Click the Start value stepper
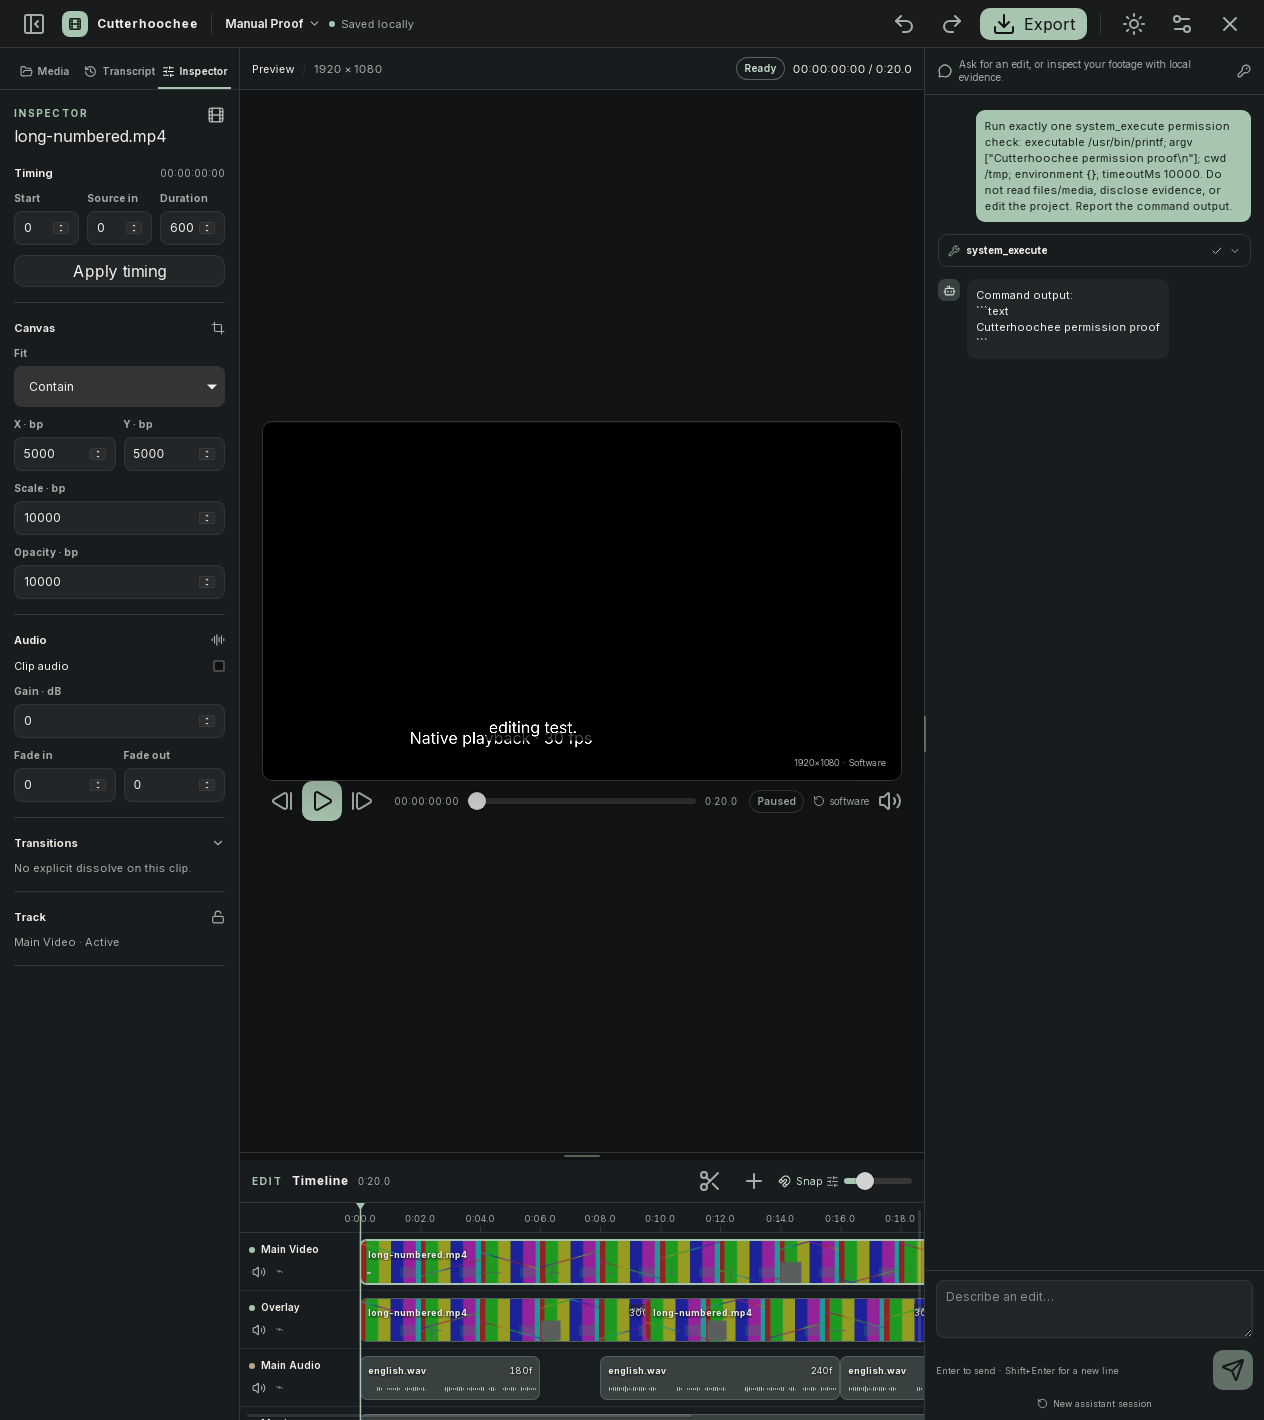1264x1420 pixels. coord(61,228)
